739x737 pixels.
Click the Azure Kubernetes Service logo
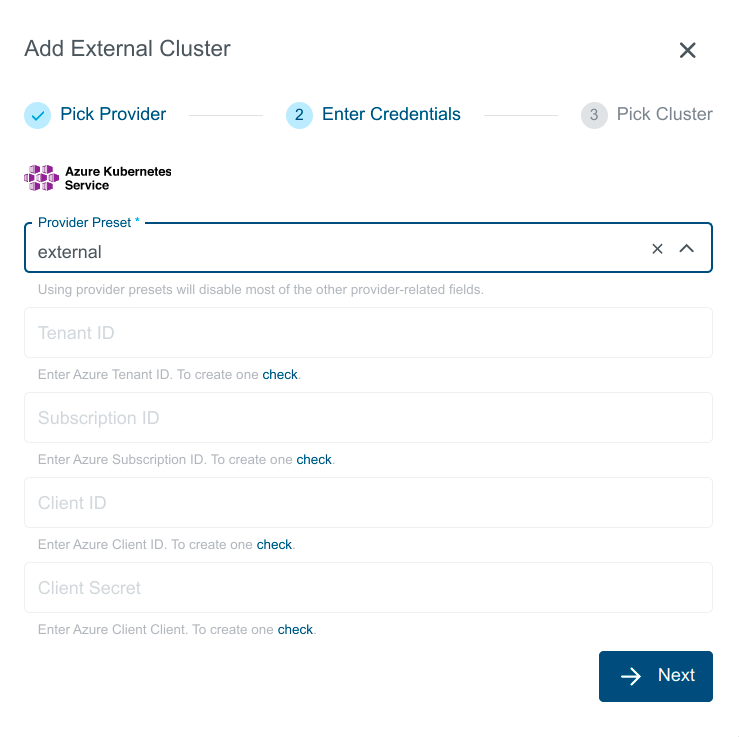tap(98, 178)
